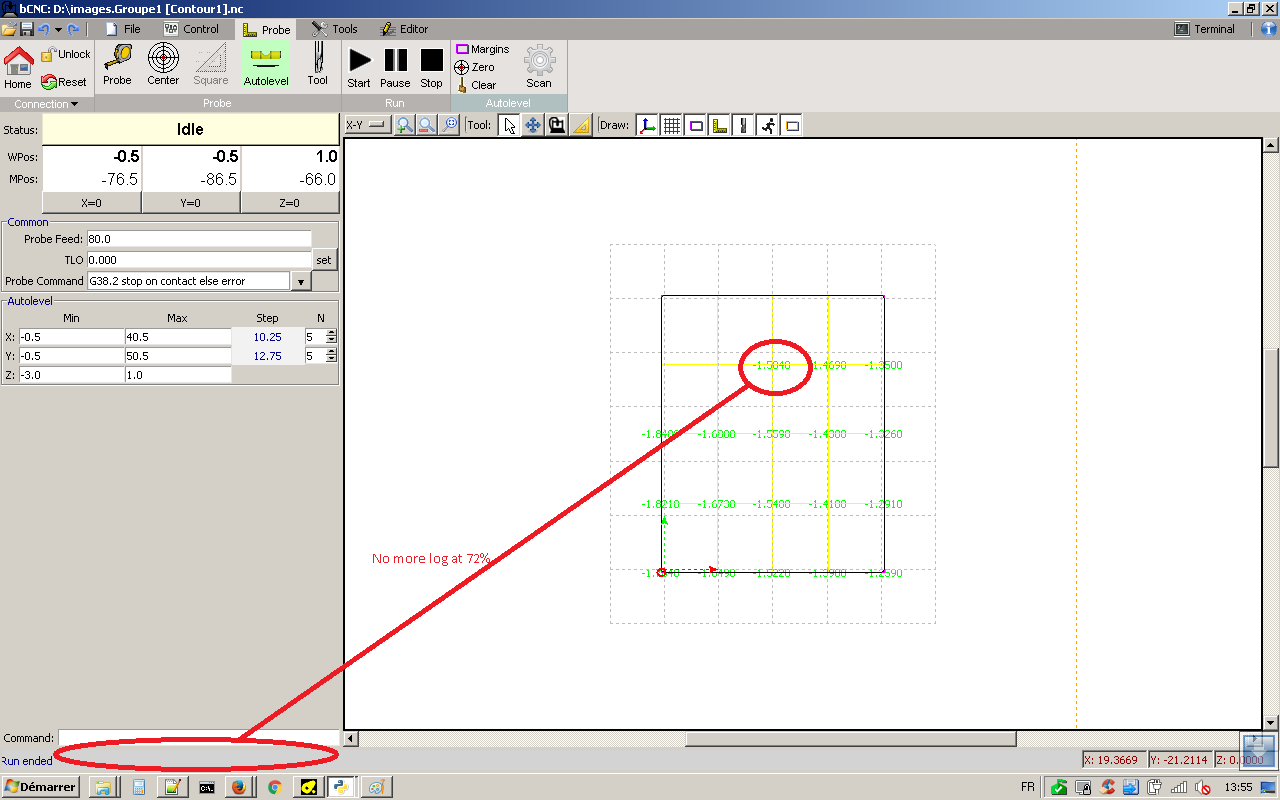Pause the running job
This screenshot has height=800, width=1280.
pos(395,68)
